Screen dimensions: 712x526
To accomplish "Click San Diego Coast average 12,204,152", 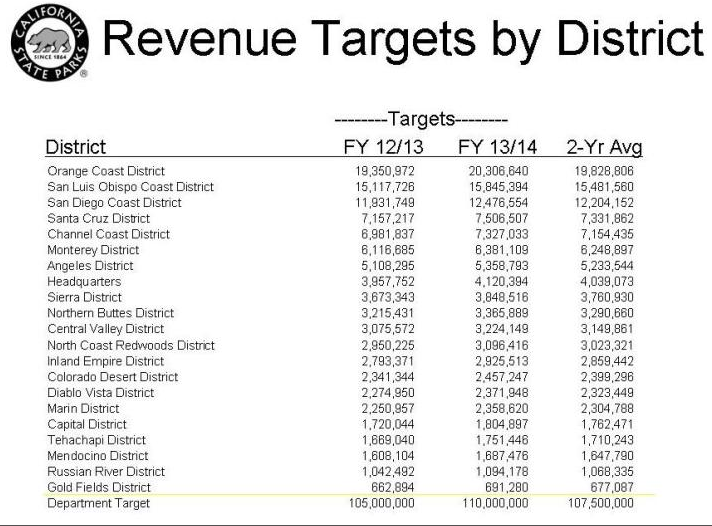I will (604, 203).
